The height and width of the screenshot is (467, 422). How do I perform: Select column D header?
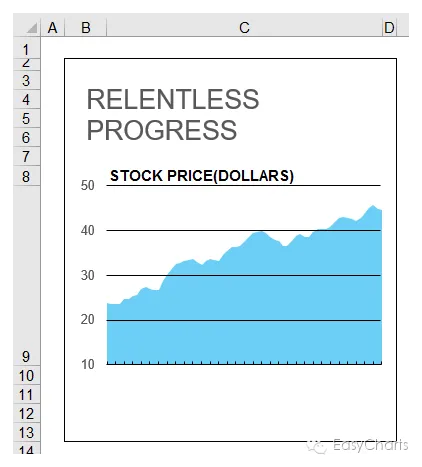(x=389, y=27)
